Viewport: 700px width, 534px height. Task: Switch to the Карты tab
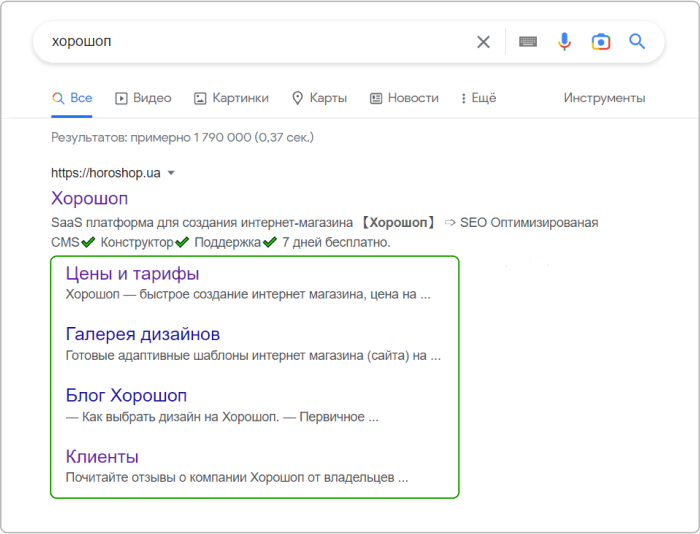pos(319,98)
